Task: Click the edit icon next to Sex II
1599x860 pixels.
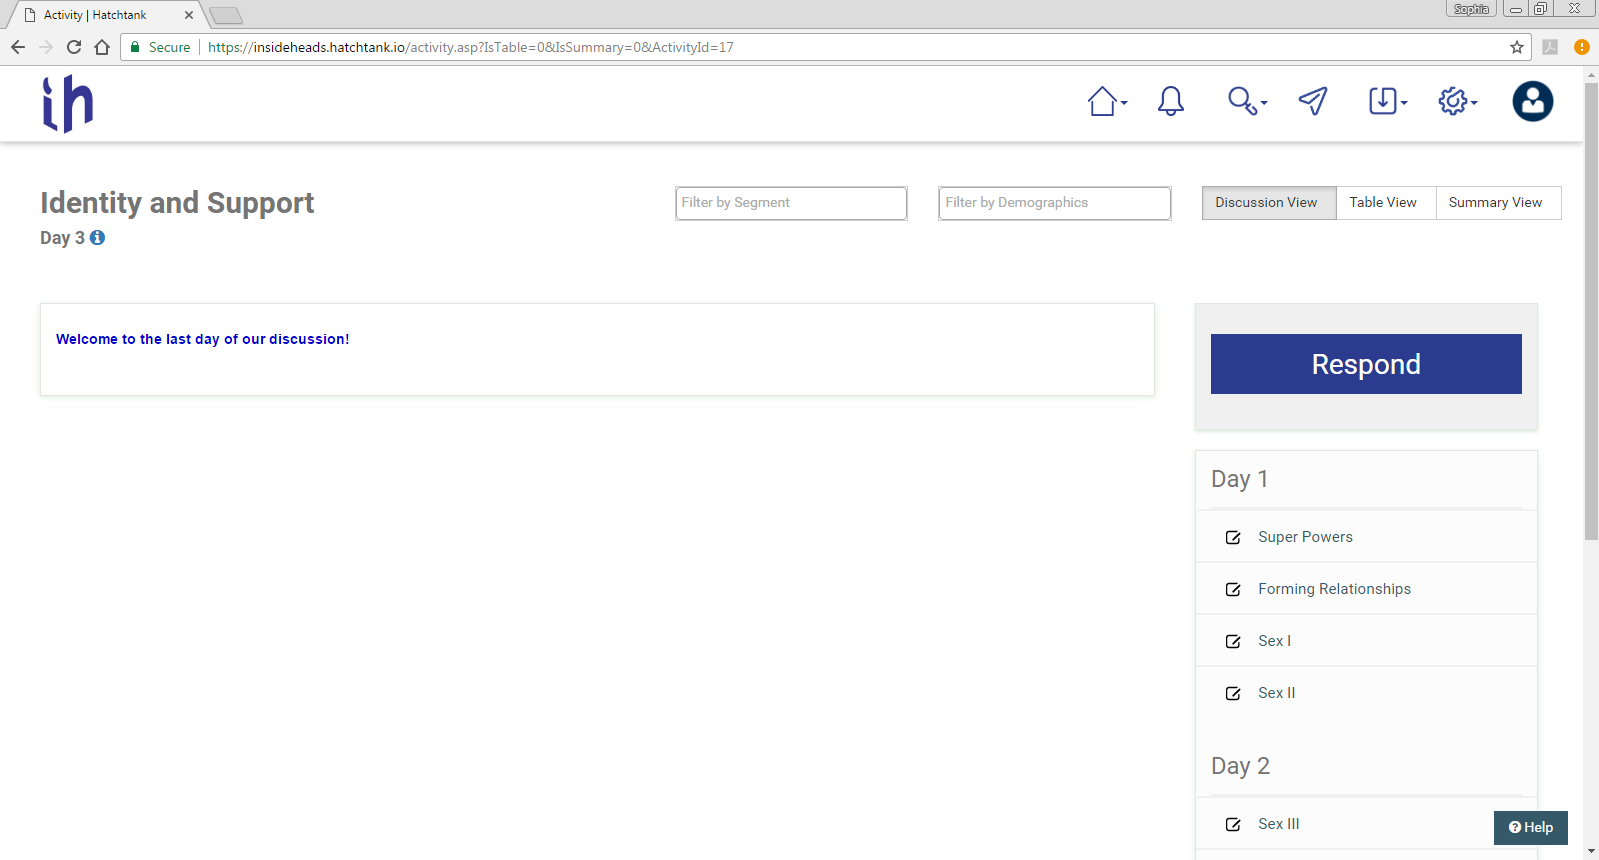Action: 1233,694
